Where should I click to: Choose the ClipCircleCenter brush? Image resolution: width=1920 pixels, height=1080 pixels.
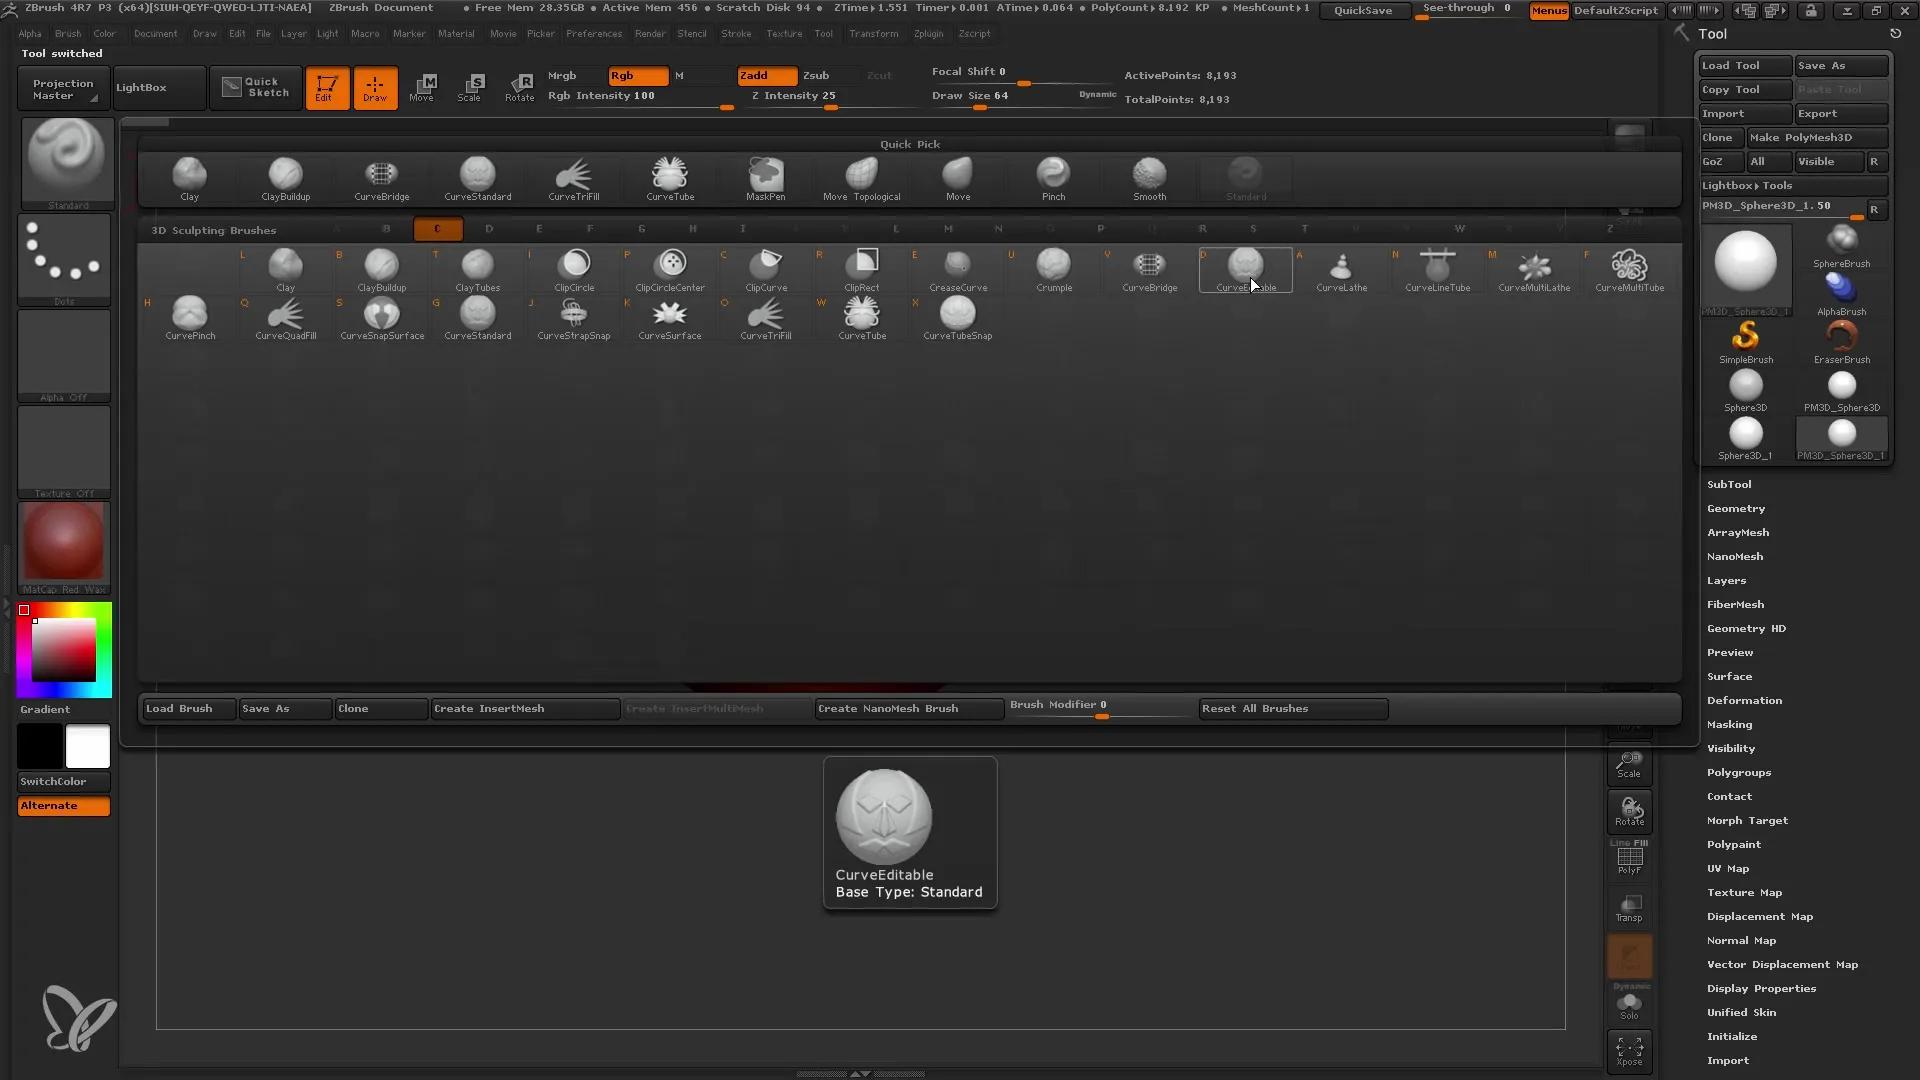670,270
